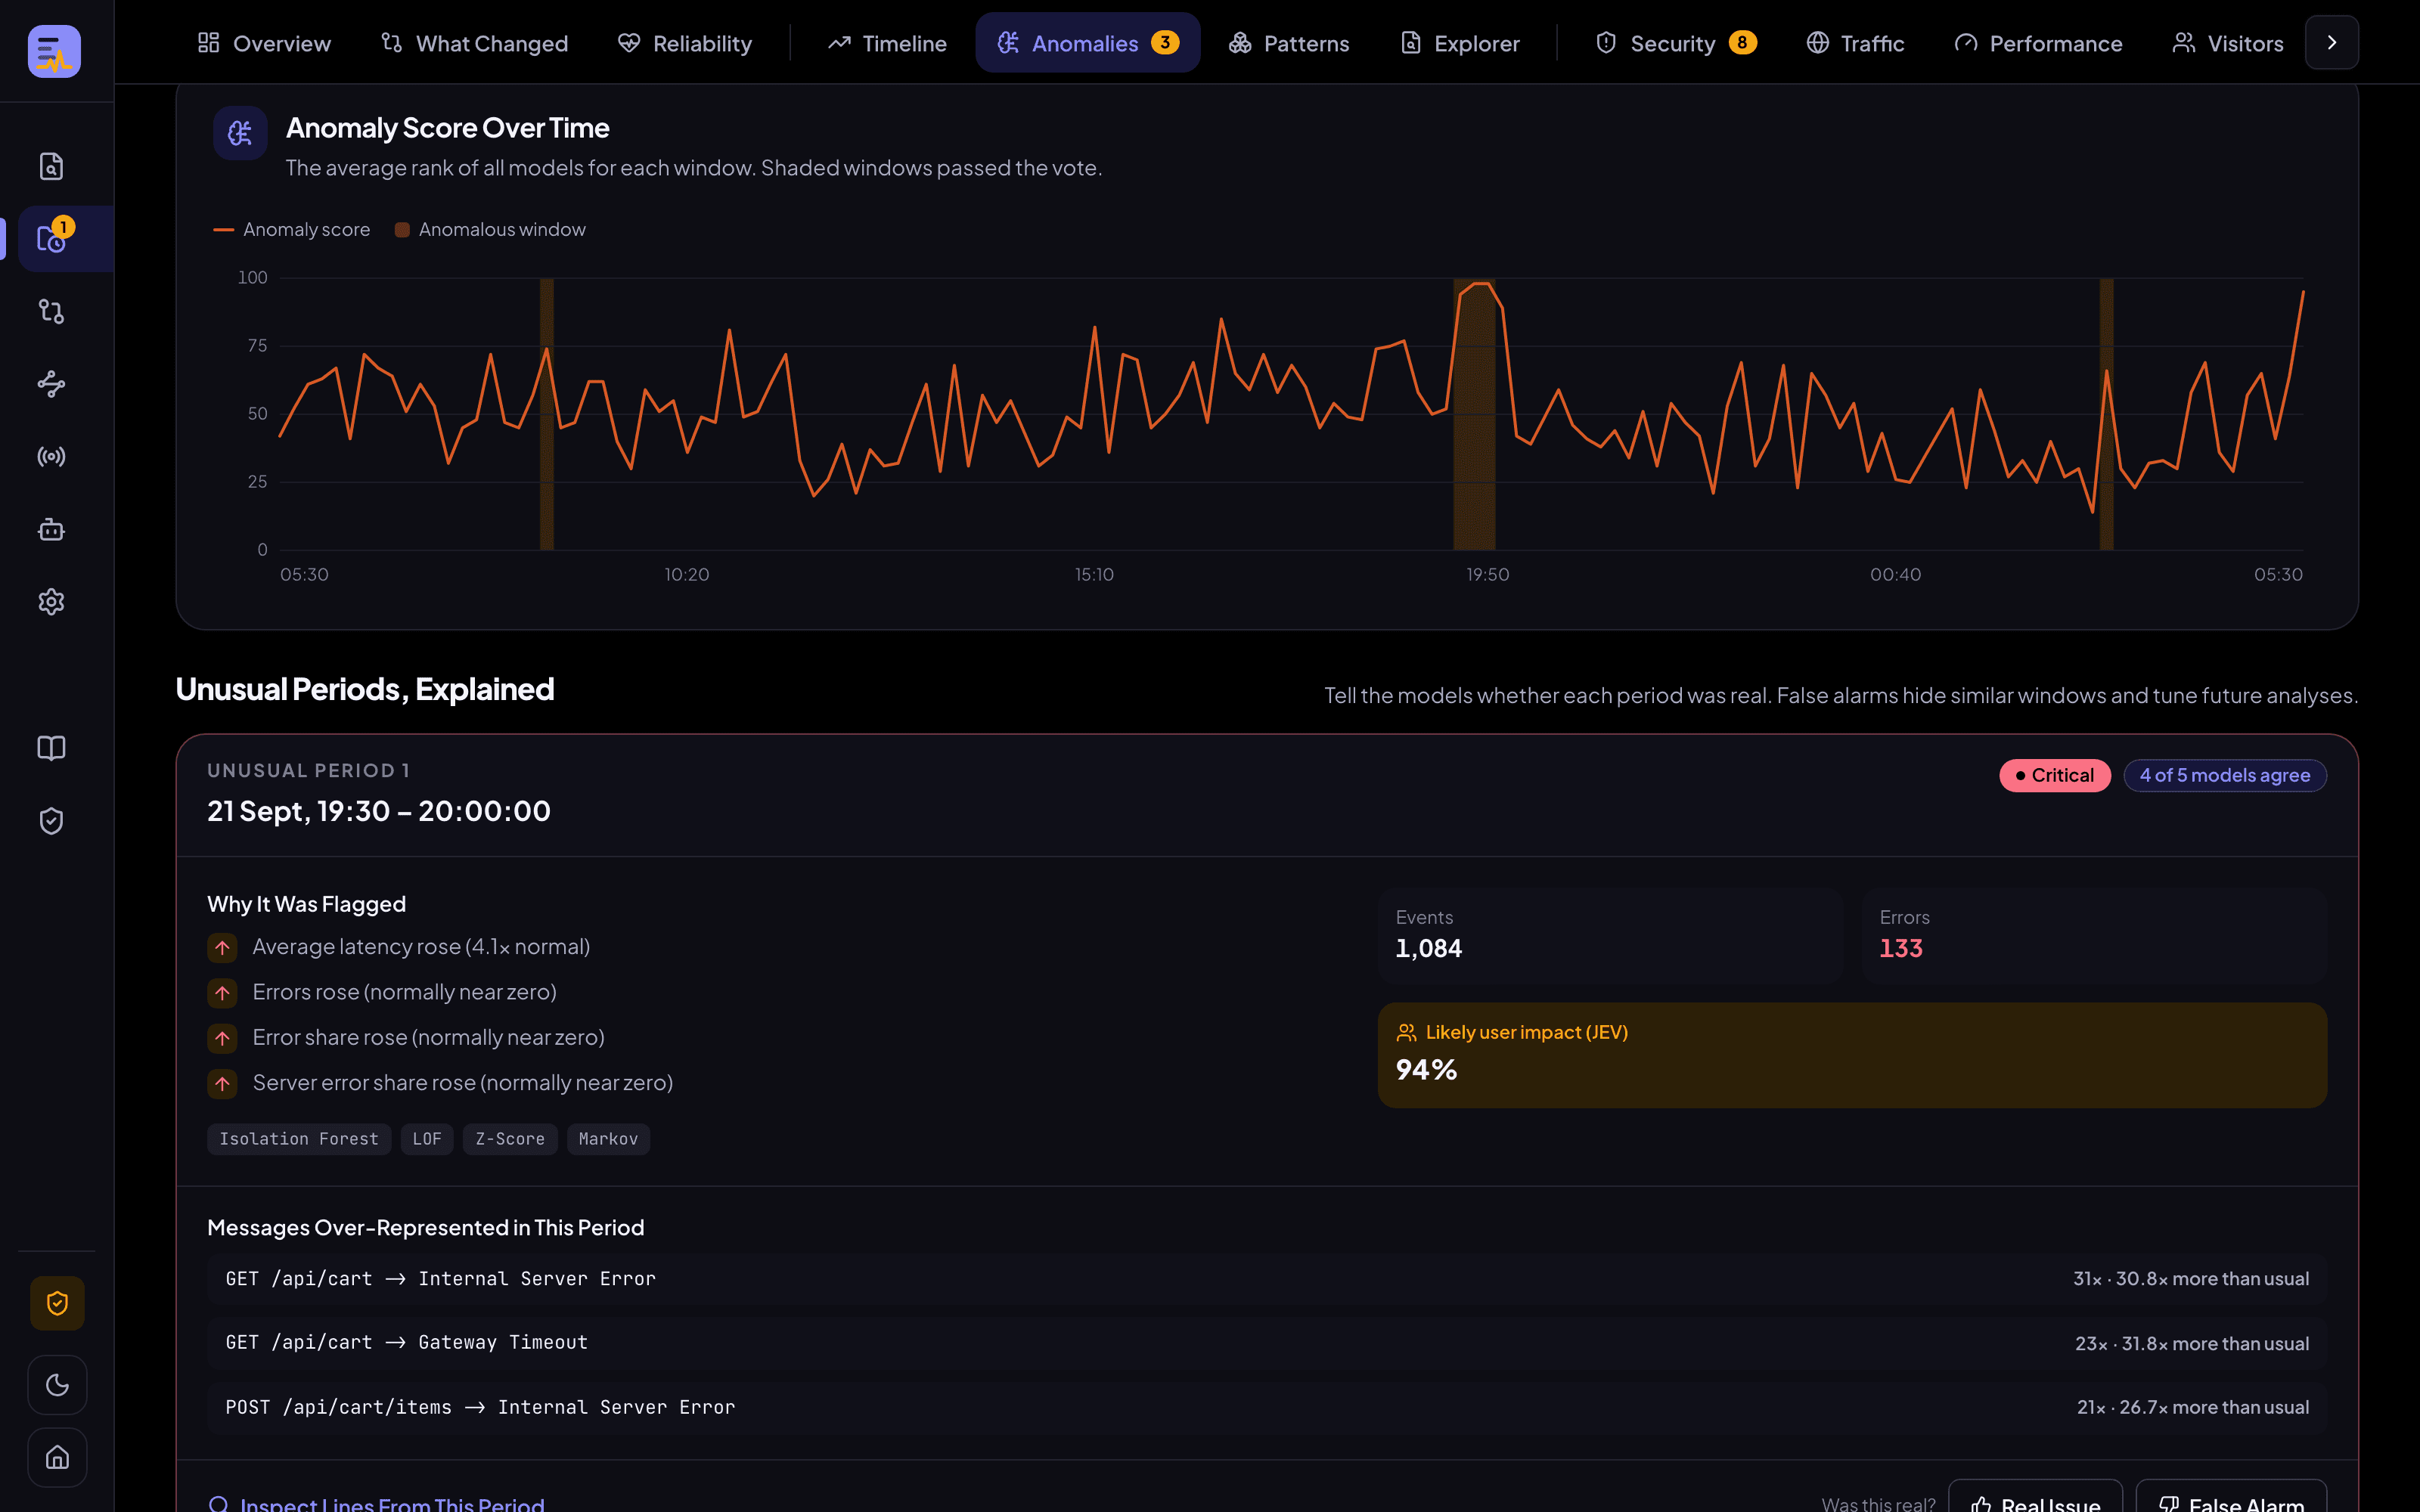Switch to the What Changed tab
2420x1512 pixels.
(474, 43)
